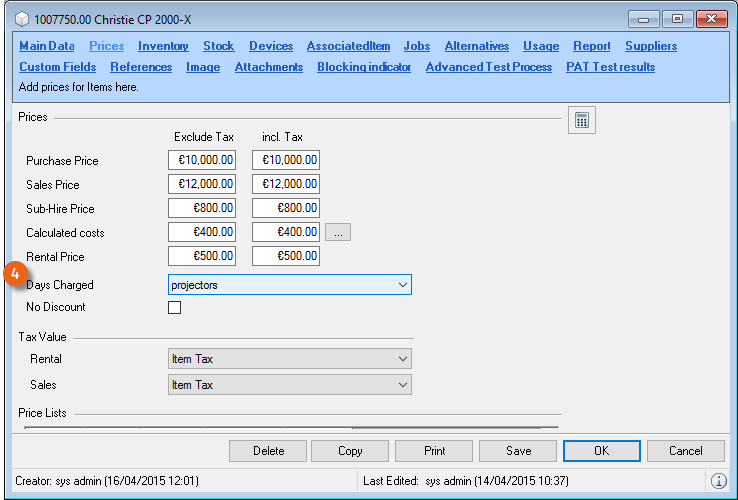Viewport: 738px width, 500px height.
Task: Select the Rental Price incl. Tax field
Action: click(x=286, y=256)
